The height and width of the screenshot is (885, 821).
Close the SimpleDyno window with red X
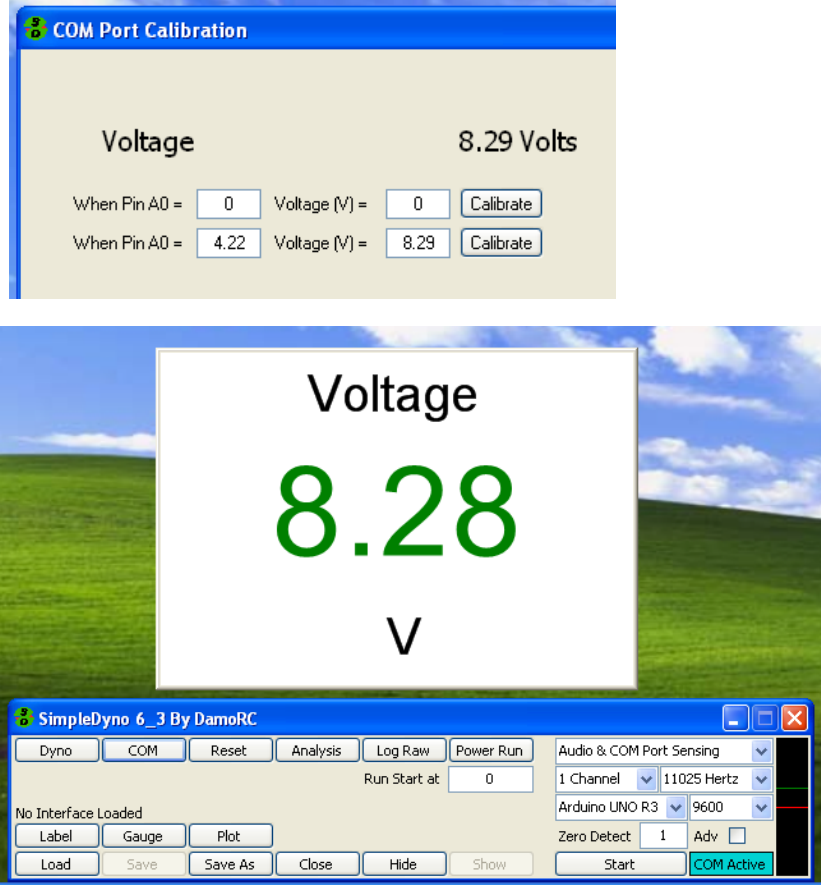[x=794, y=718]
